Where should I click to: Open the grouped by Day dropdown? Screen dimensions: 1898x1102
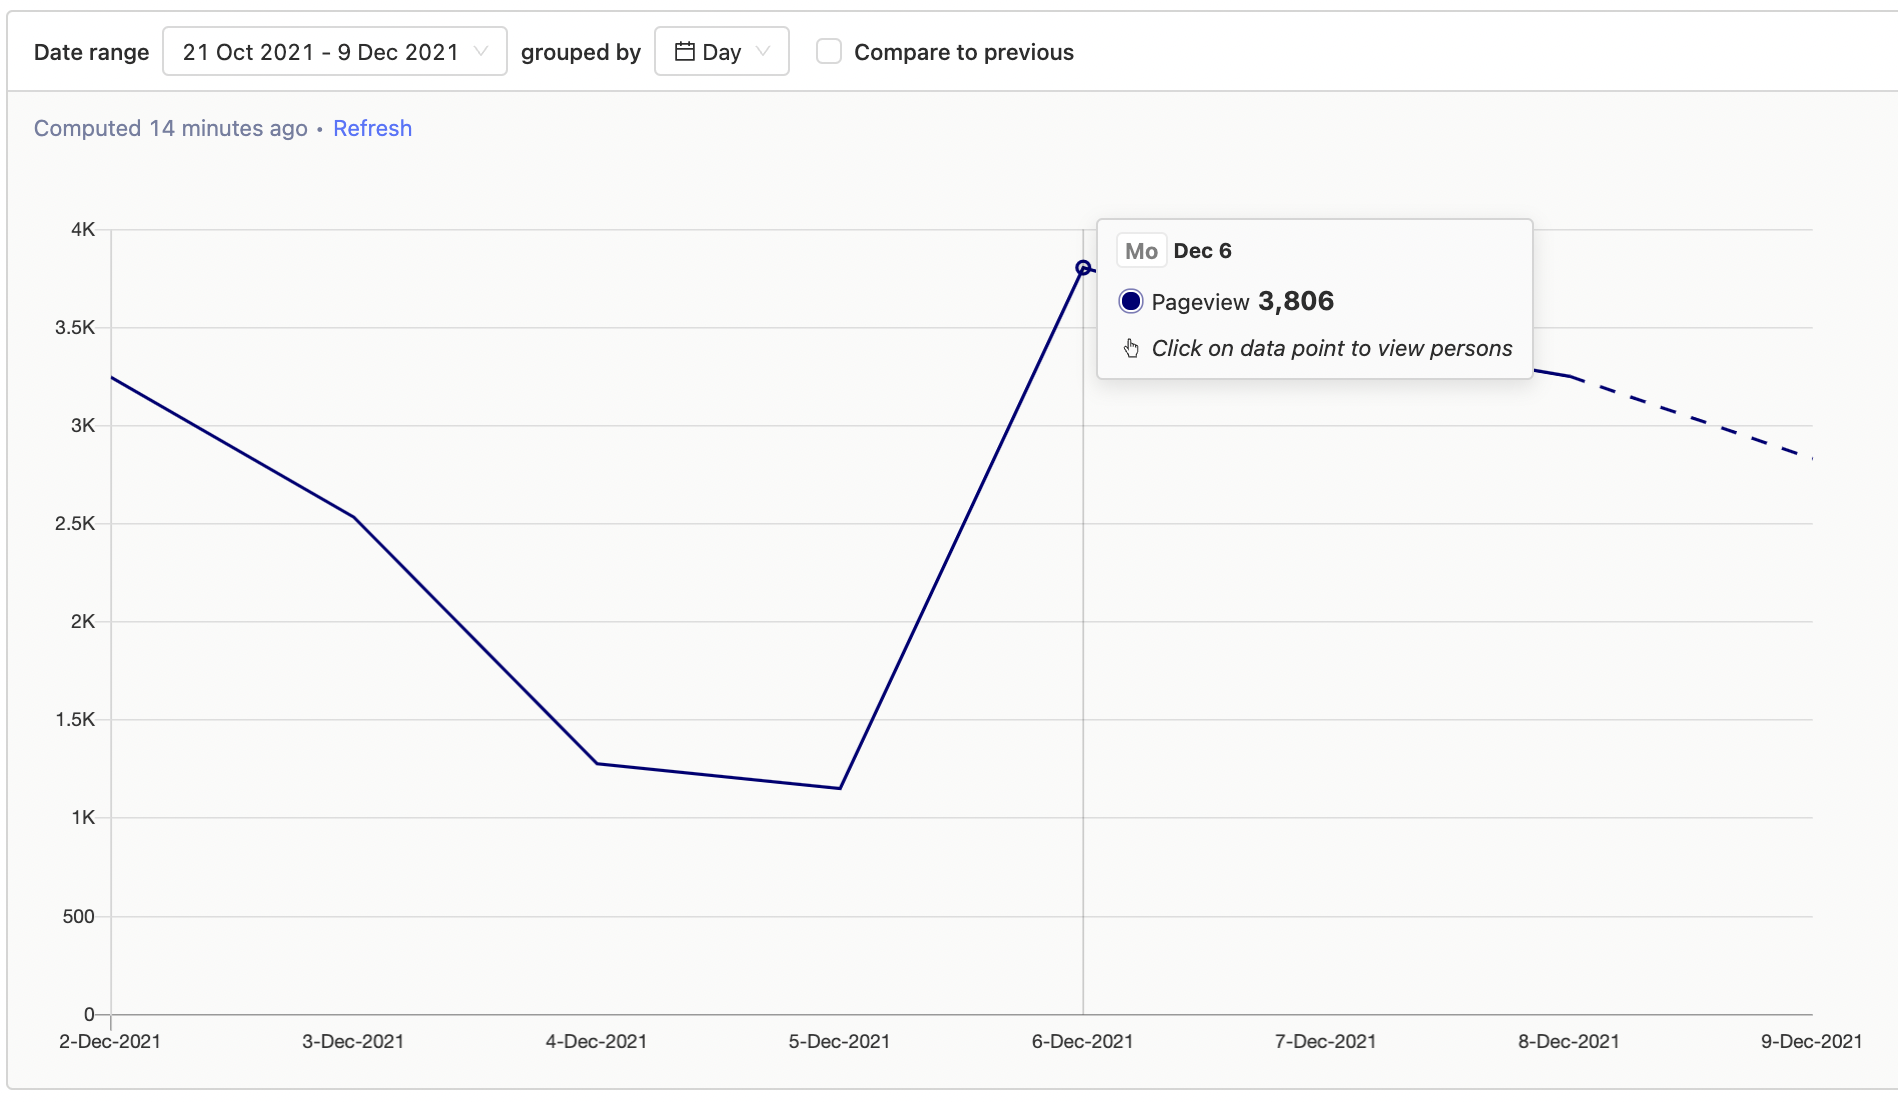(722, 51)
